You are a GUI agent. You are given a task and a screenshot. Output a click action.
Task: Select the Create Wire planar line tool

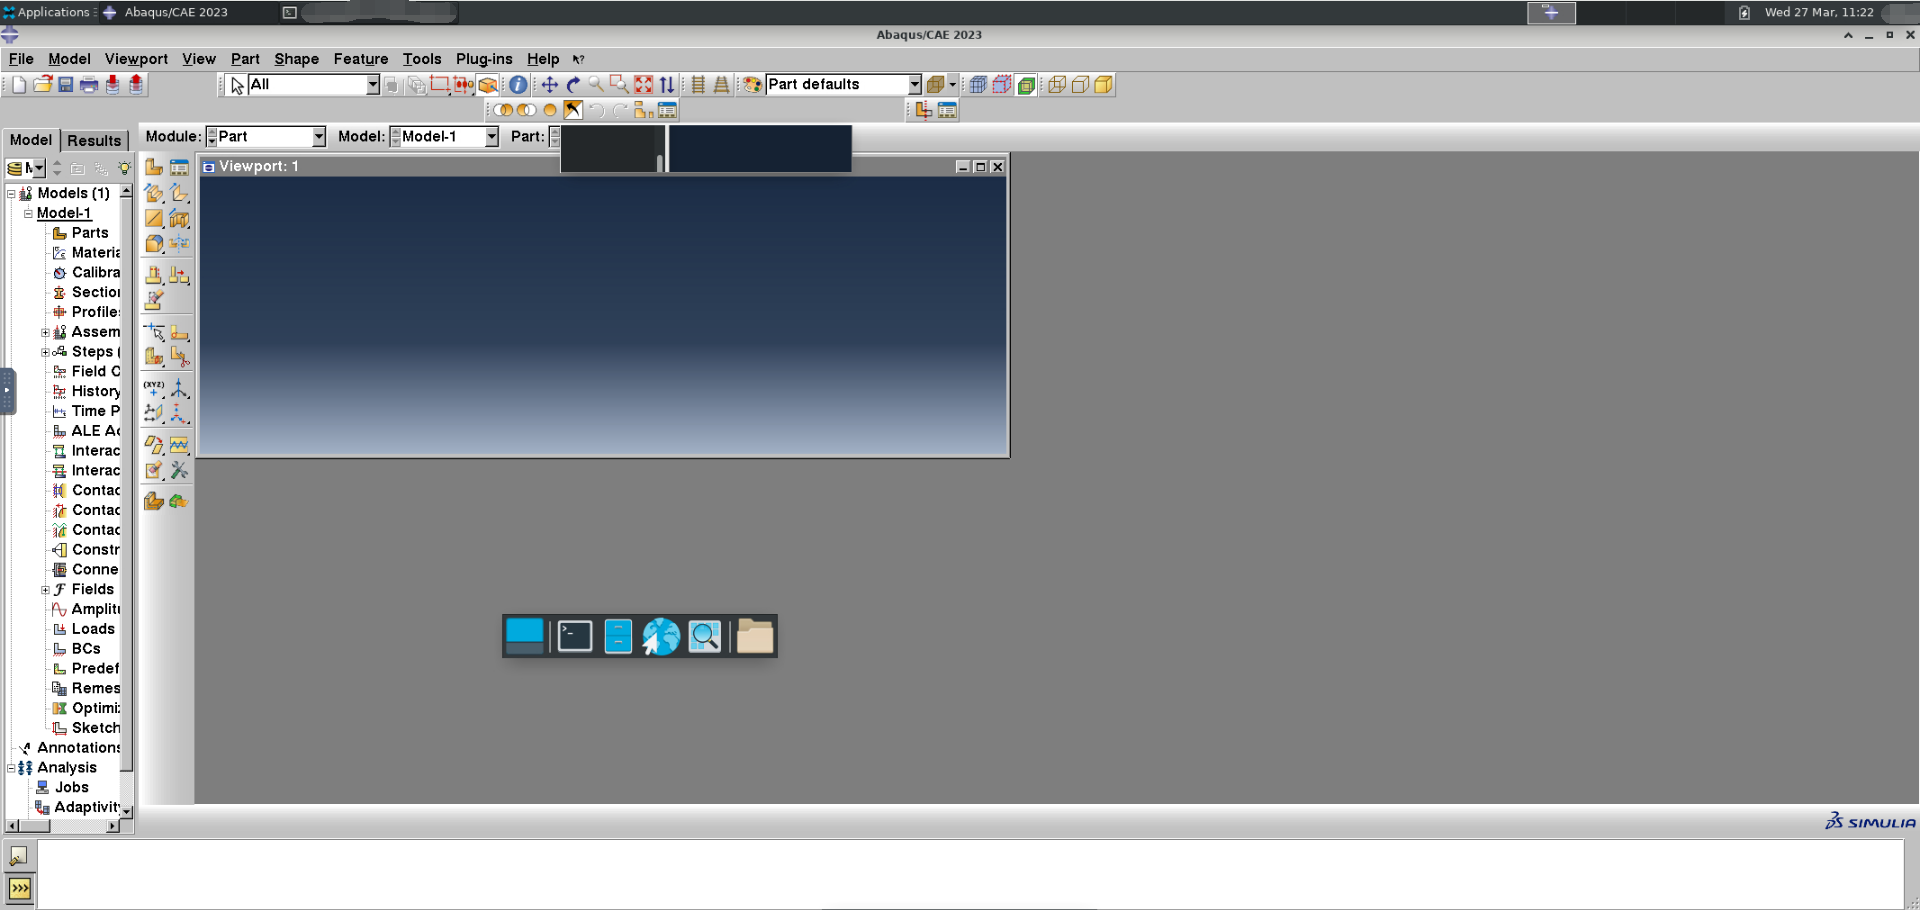coord(154,218)
